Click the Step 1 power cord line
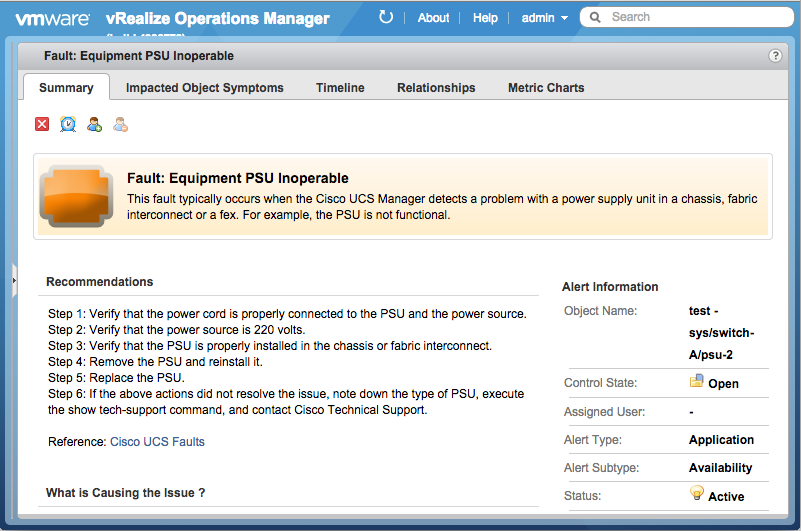 pyautogui.click(x=287, y=314)
